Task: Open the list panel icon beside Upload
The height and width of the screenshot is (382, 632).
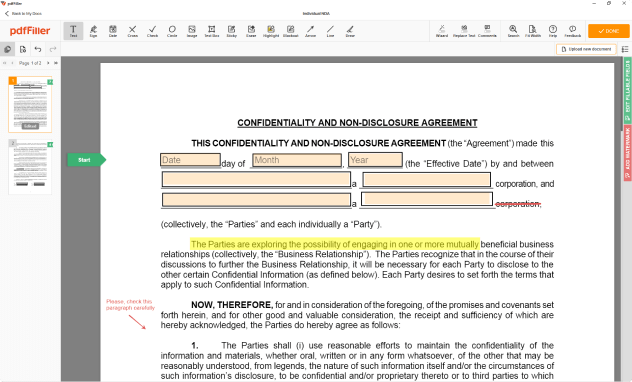Action: tap(625, 49)
